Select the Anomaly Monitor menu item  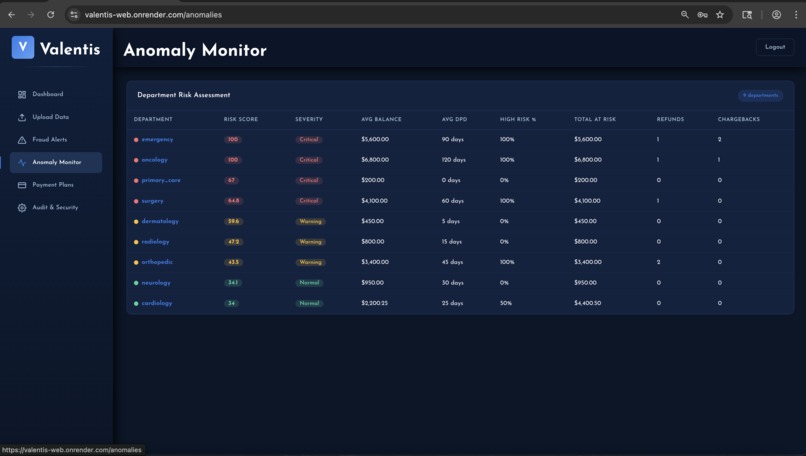56,162
